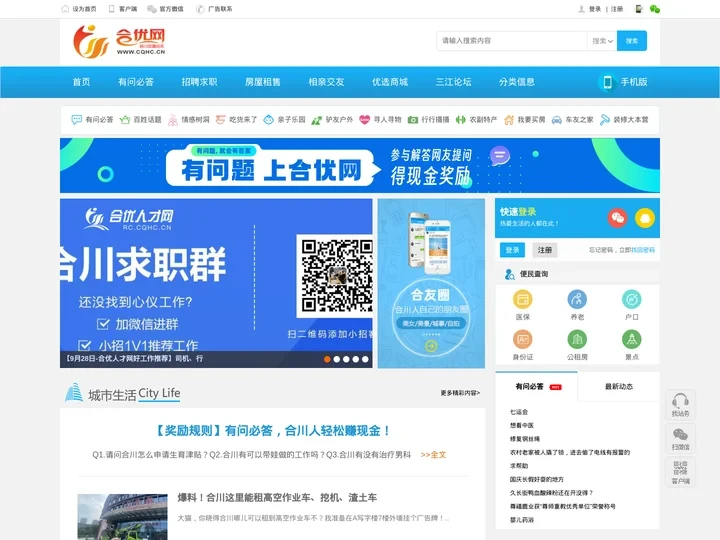This screenshot has width=720, height=540.
Task: Open the 车友之家 category
Action: pos(572,120)
